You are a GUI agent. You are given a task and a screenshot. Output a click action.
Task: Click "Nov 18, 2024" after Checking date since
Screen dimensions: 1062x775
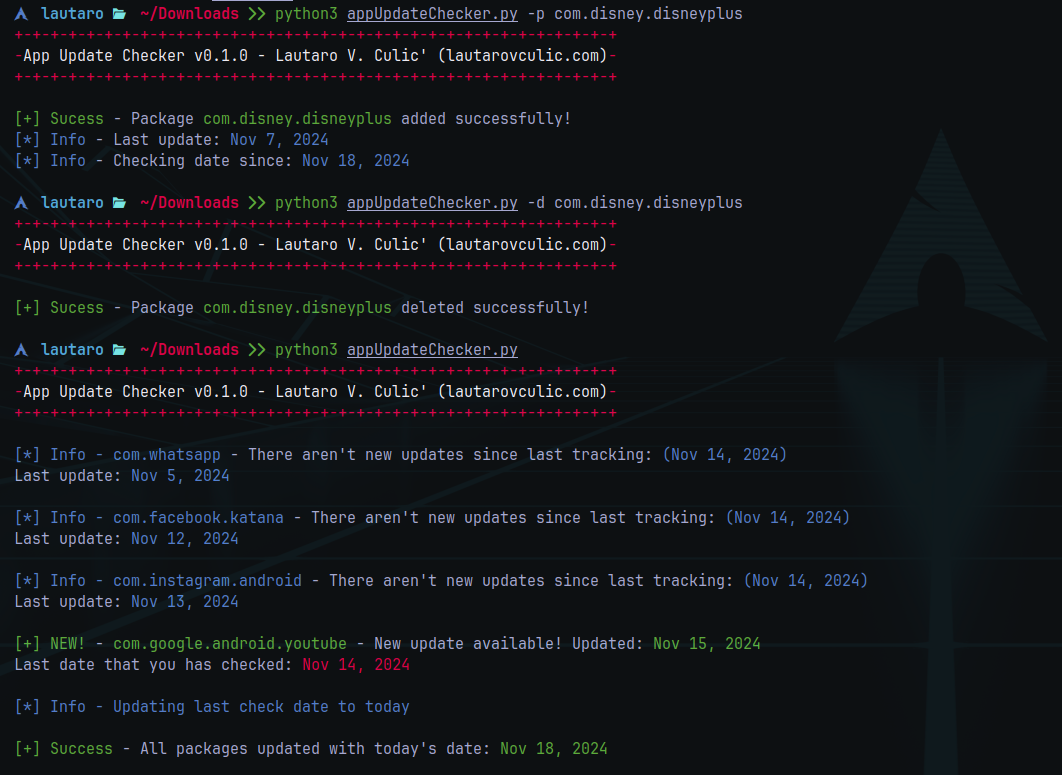356,161
